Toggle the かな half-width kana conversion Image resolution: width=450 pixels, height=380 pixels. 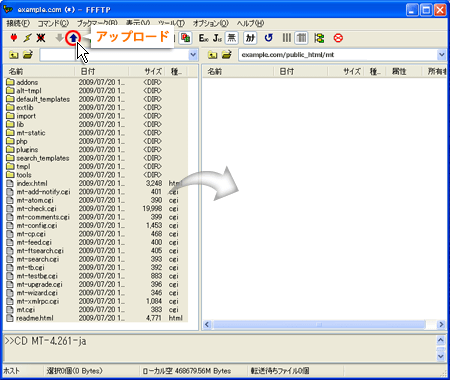pyautogui.click(x=250, y=38)
